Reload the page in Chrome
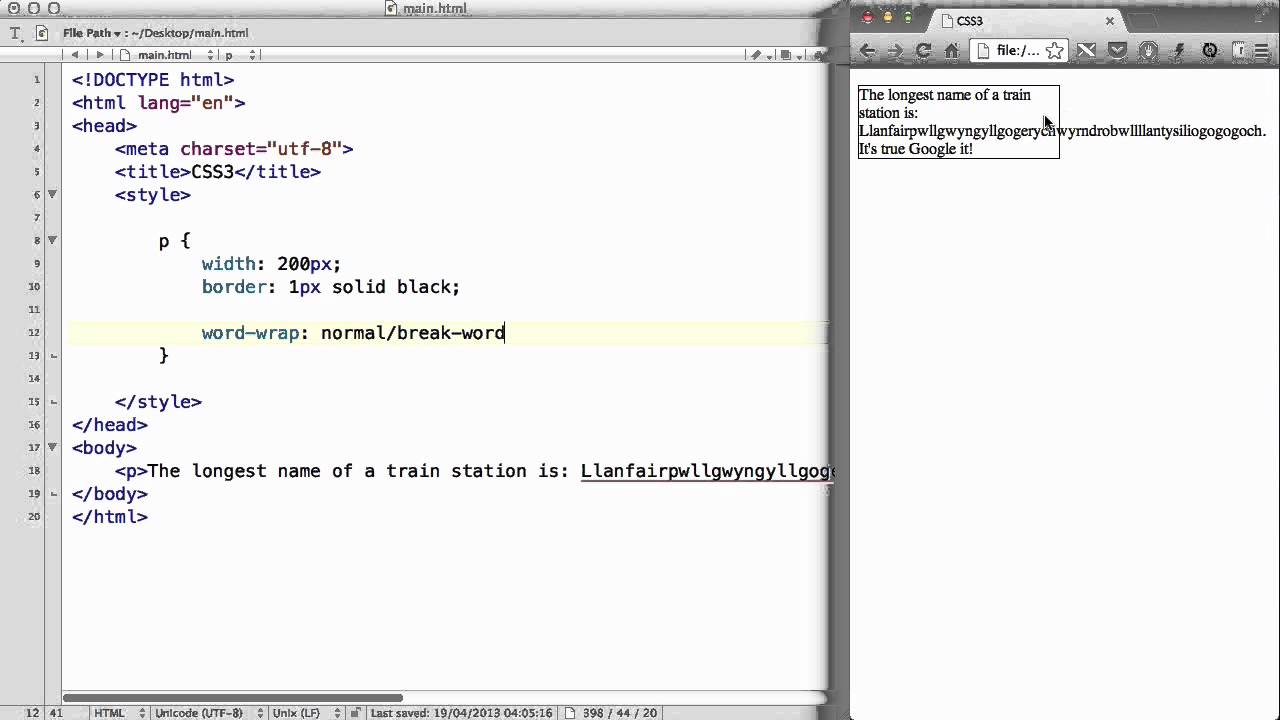Screen dimensions: 1280x720 coord(923,50)
